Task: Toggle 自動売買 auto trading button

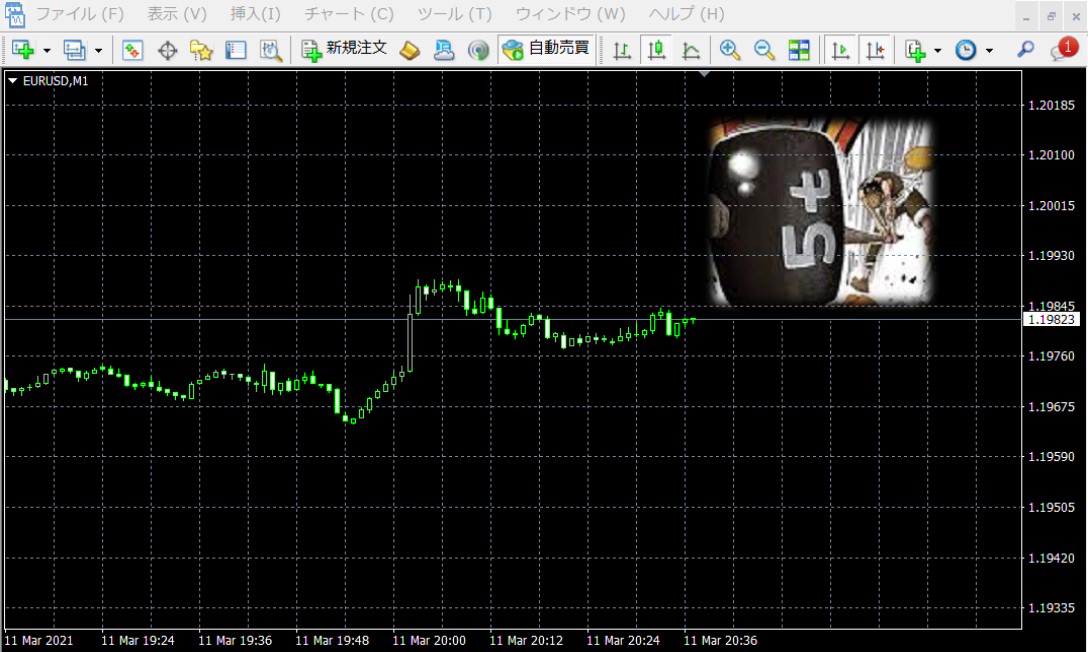Action: (x=546, y=50)
